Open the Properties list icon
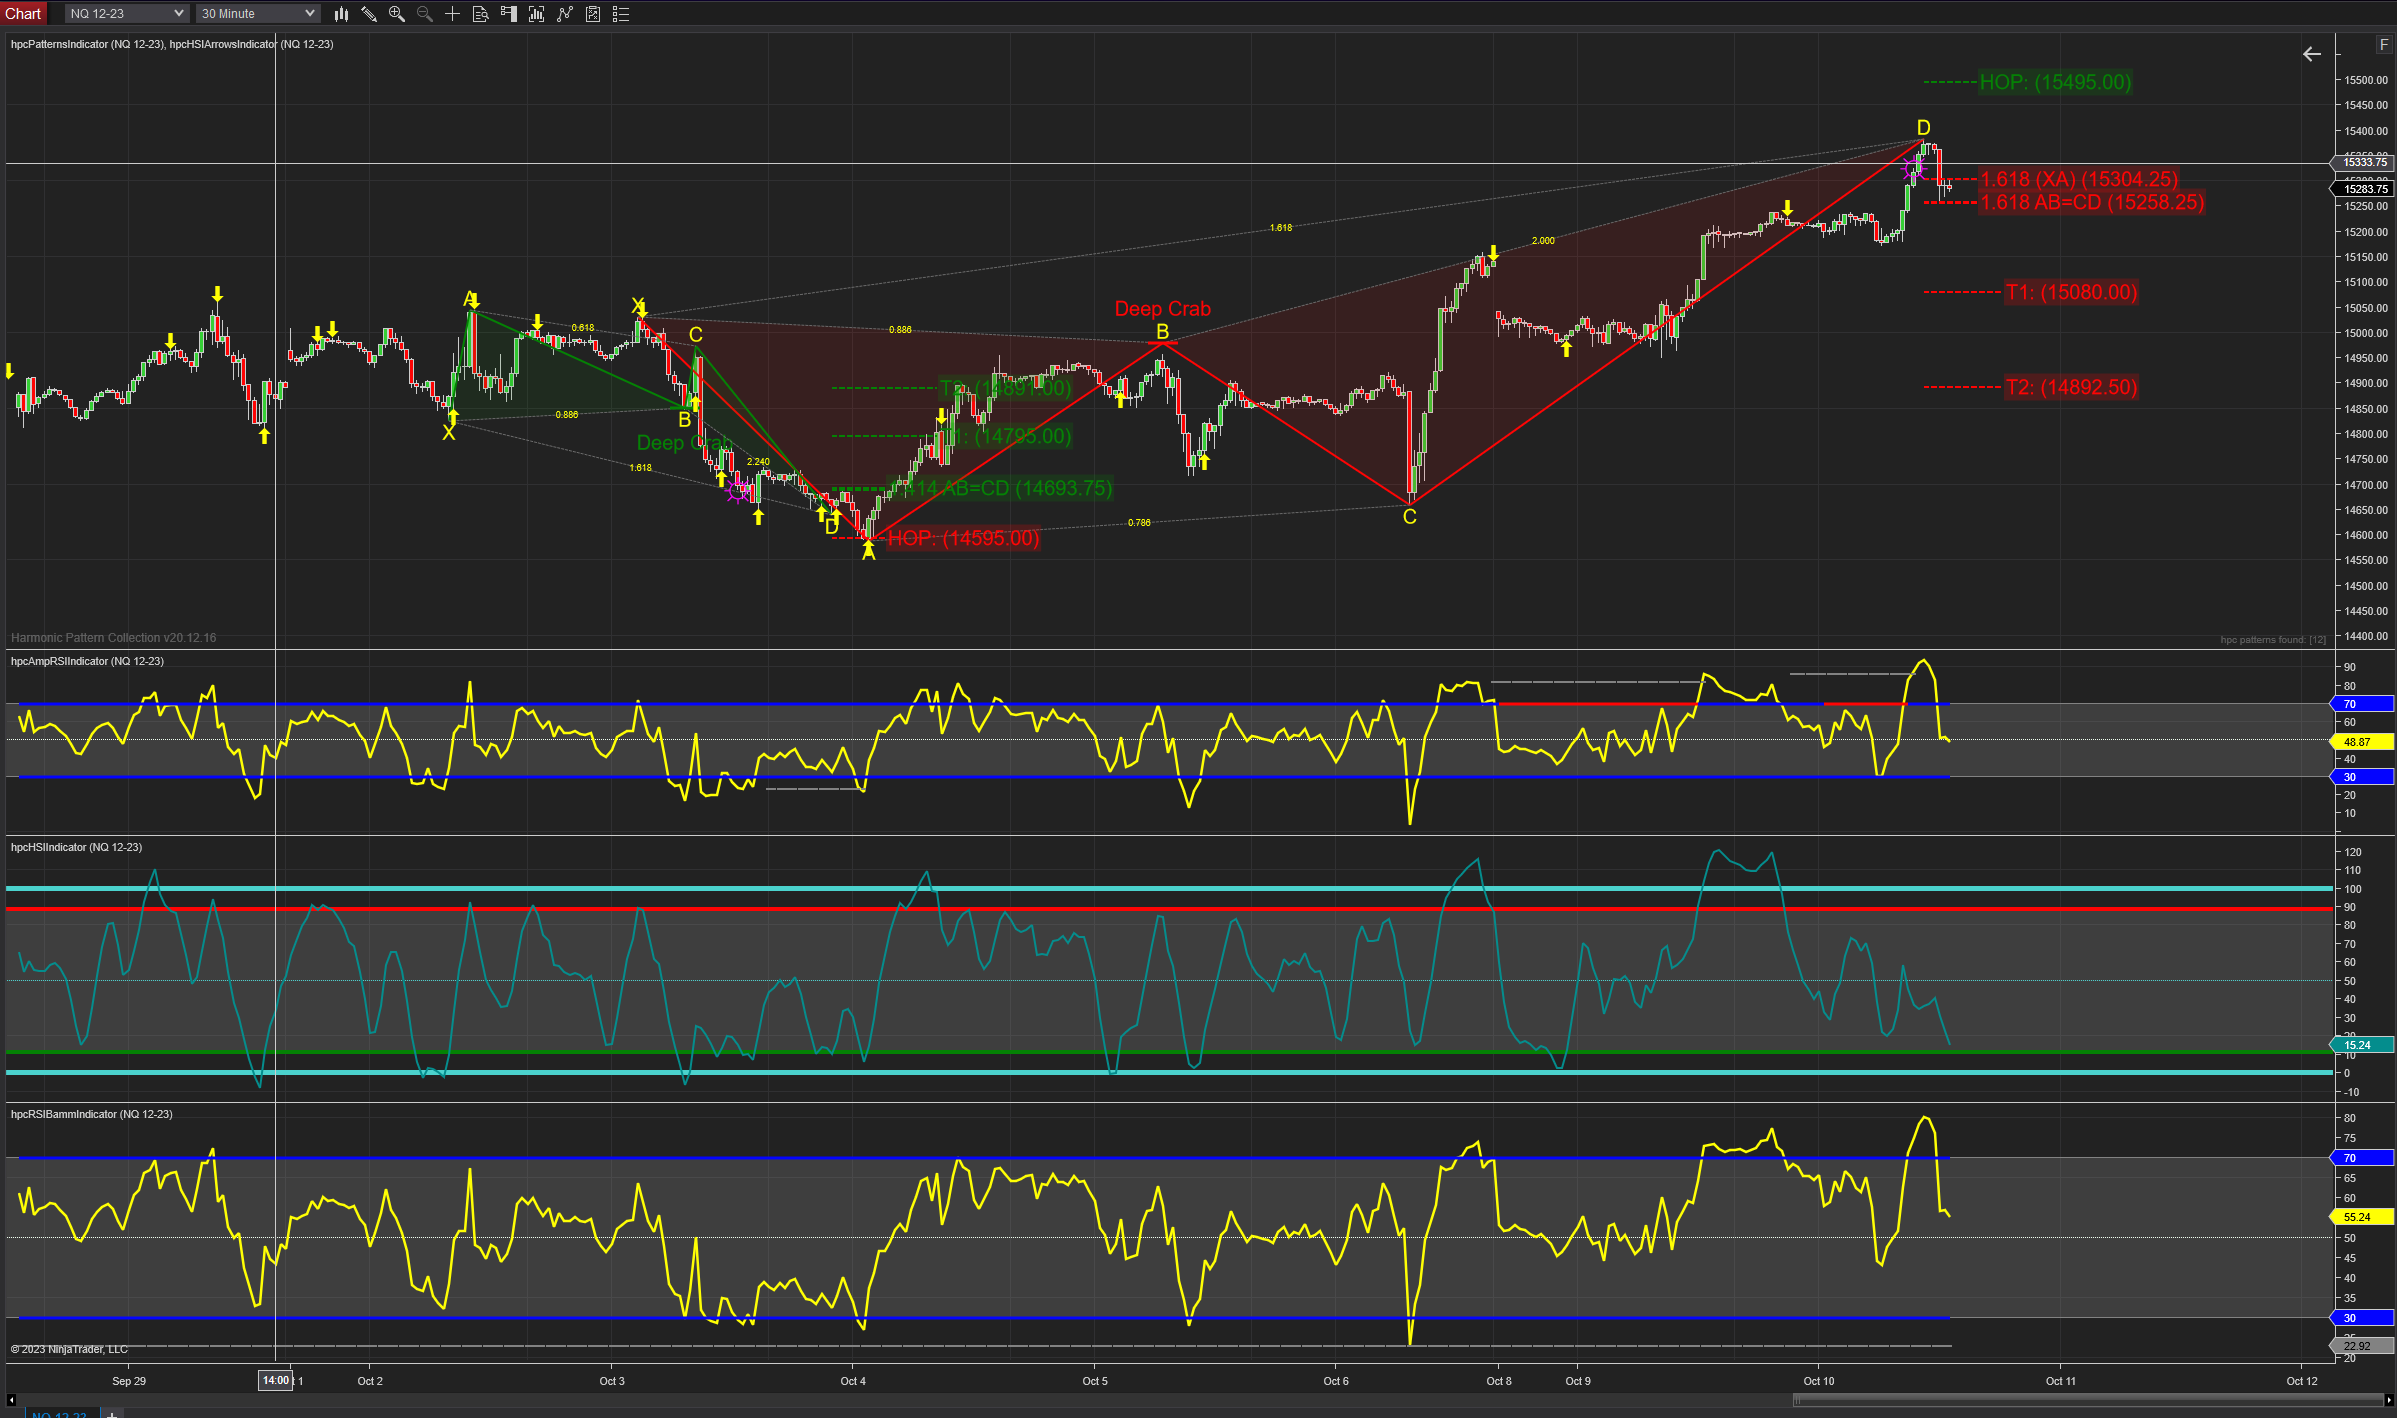This screenshot has height=1418, width=2397. pos(621,14)
